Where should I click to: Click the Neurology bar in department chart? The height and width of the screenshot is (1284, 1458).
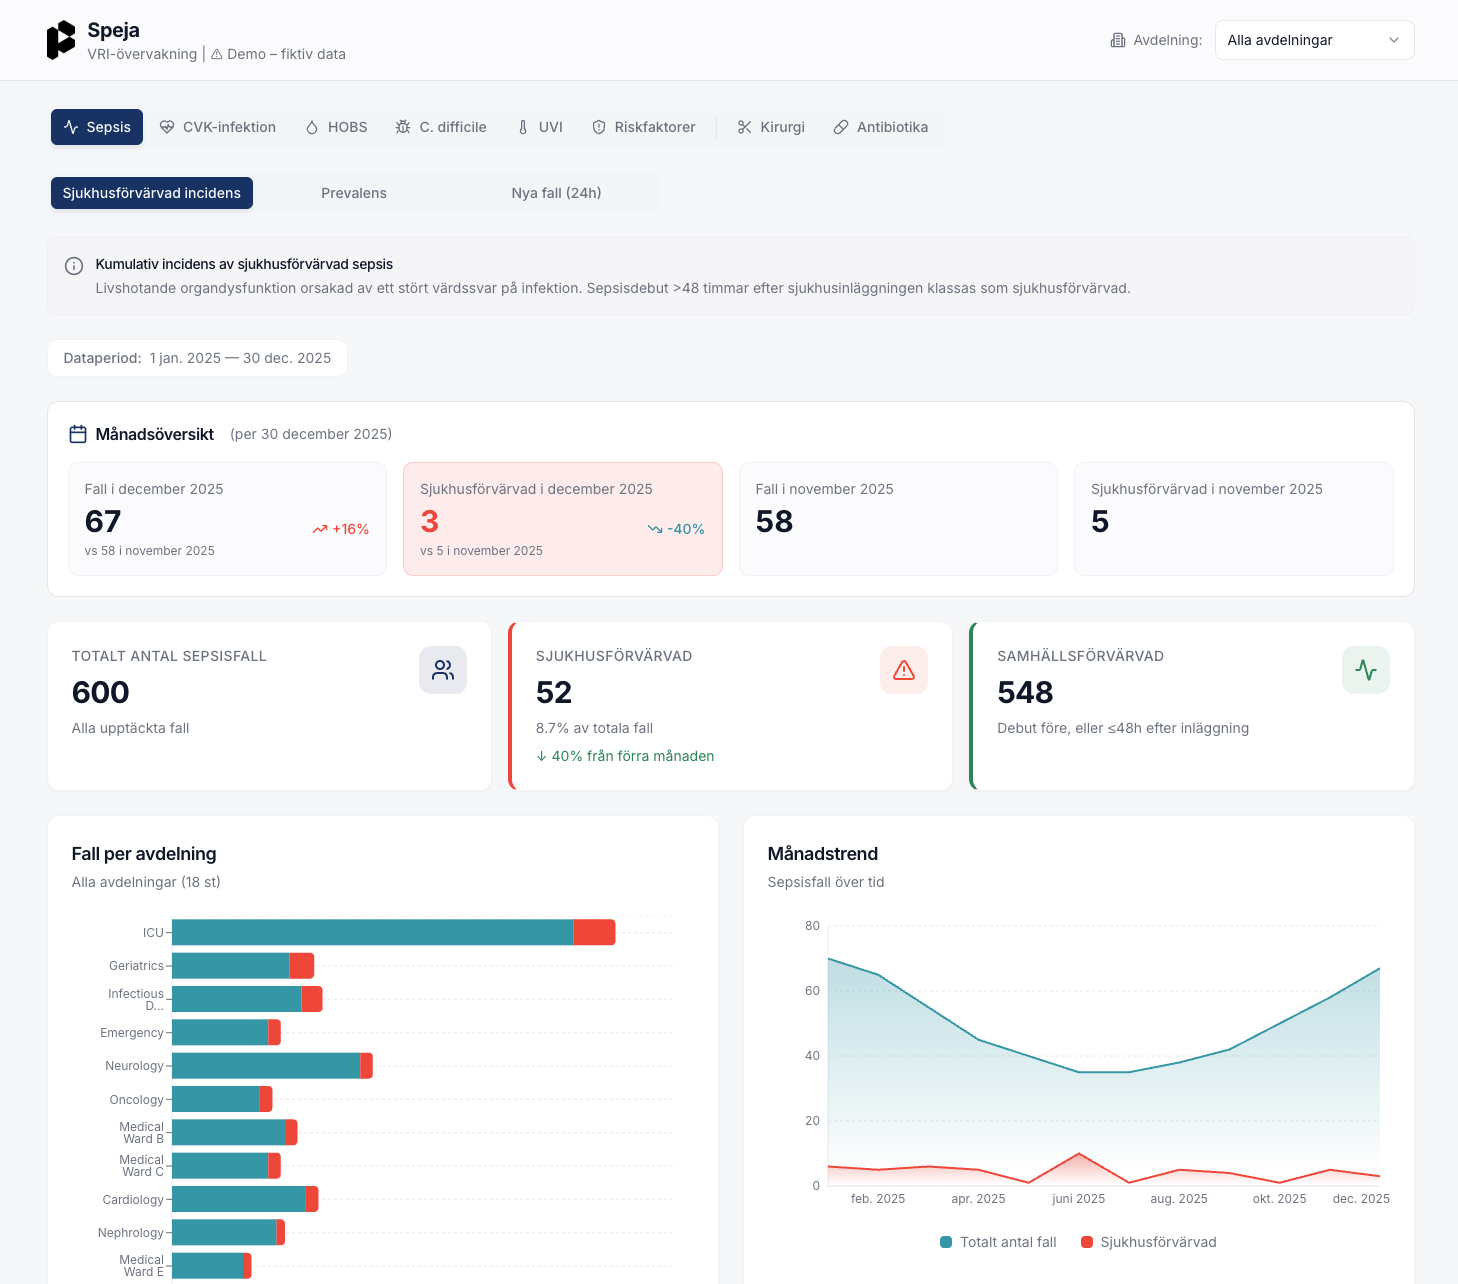[272, 1066]
